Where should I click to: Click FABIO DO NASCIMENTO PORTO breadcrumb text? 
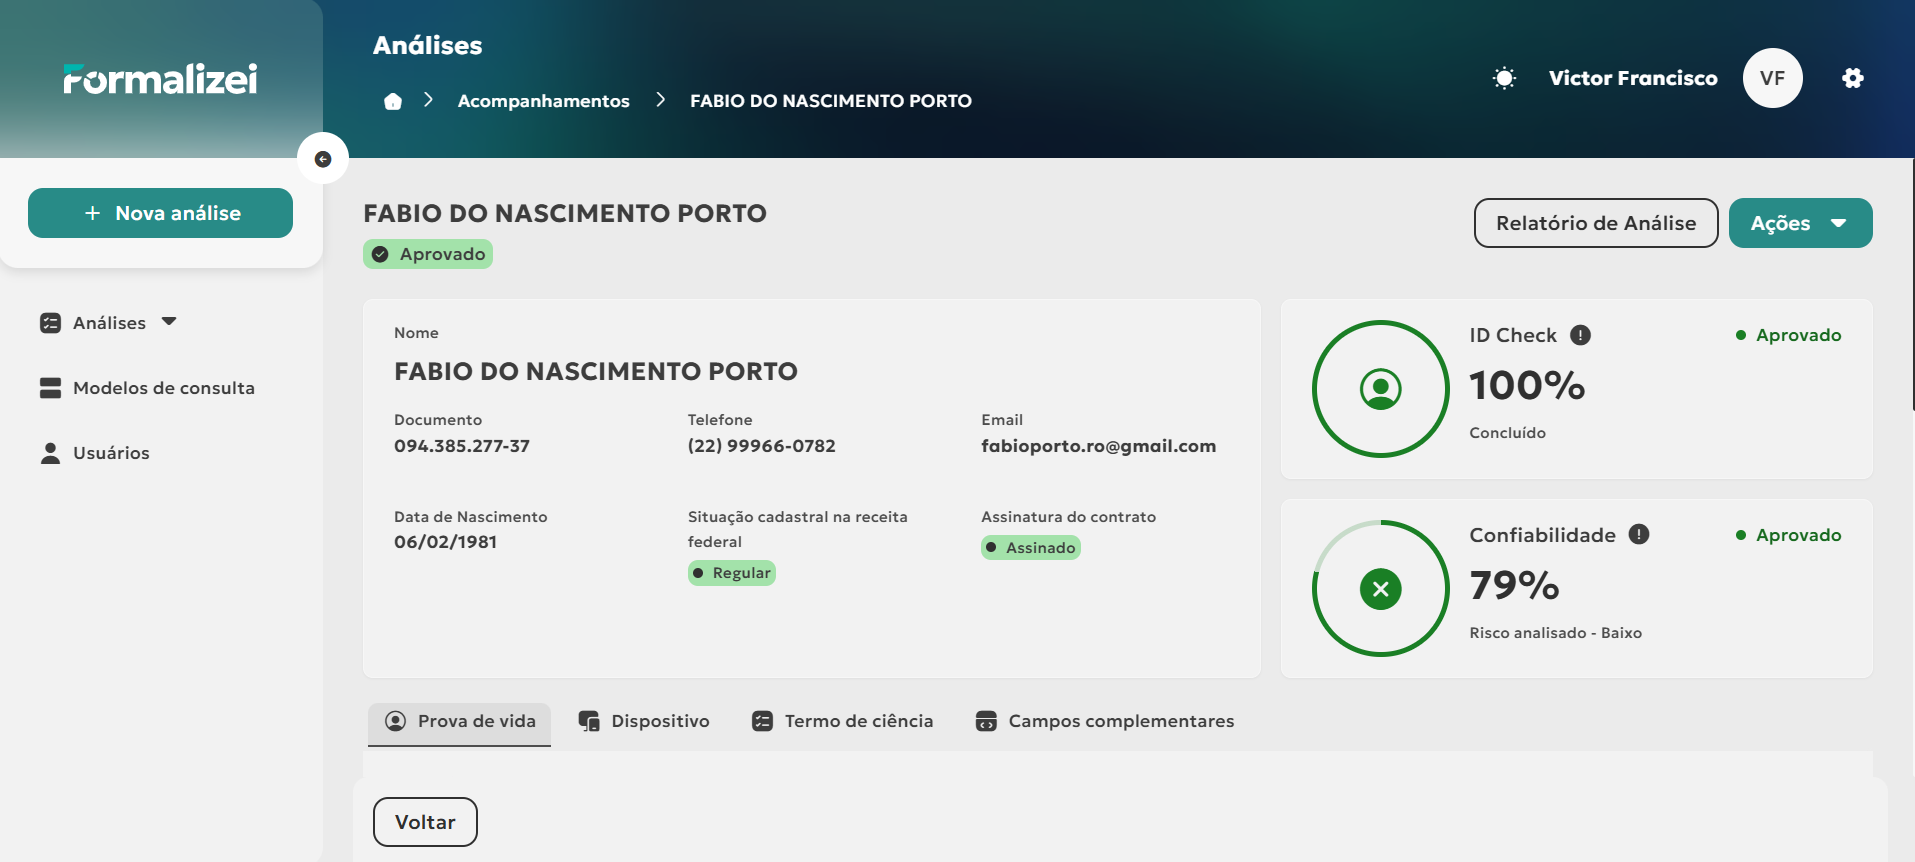[x=831, y=101]
